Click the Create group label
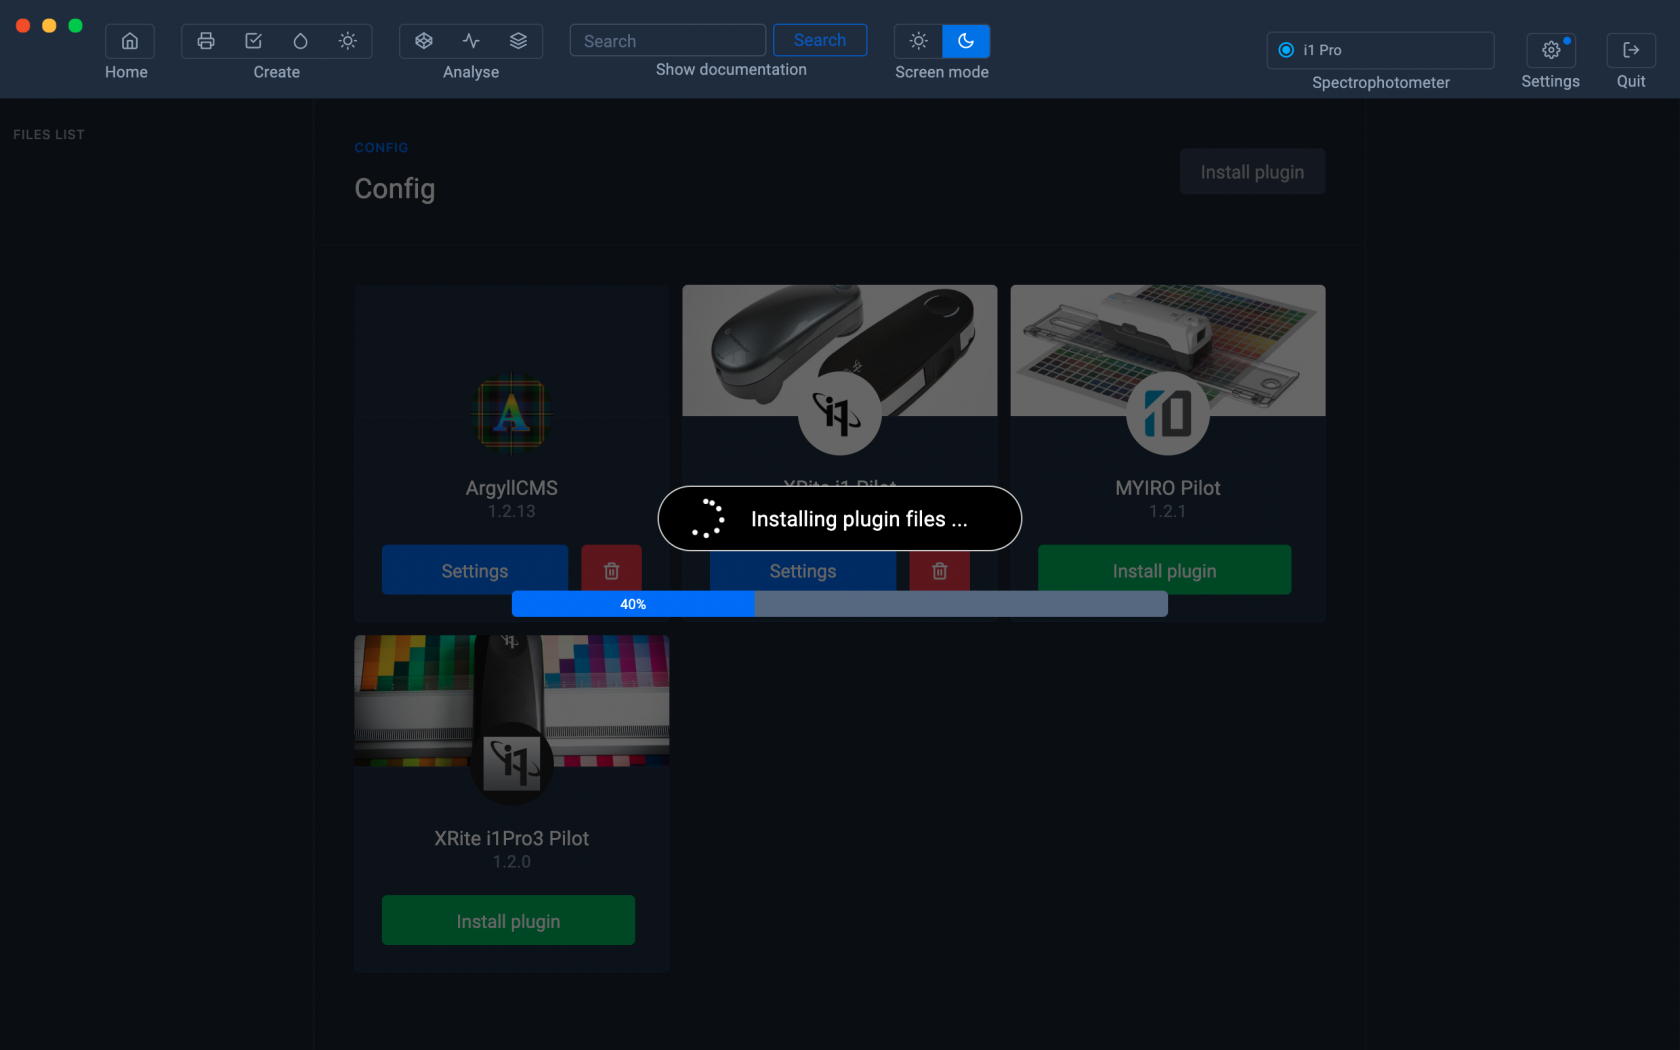1680x1050 pixels. pyautogui.click(x=277, y=72)
